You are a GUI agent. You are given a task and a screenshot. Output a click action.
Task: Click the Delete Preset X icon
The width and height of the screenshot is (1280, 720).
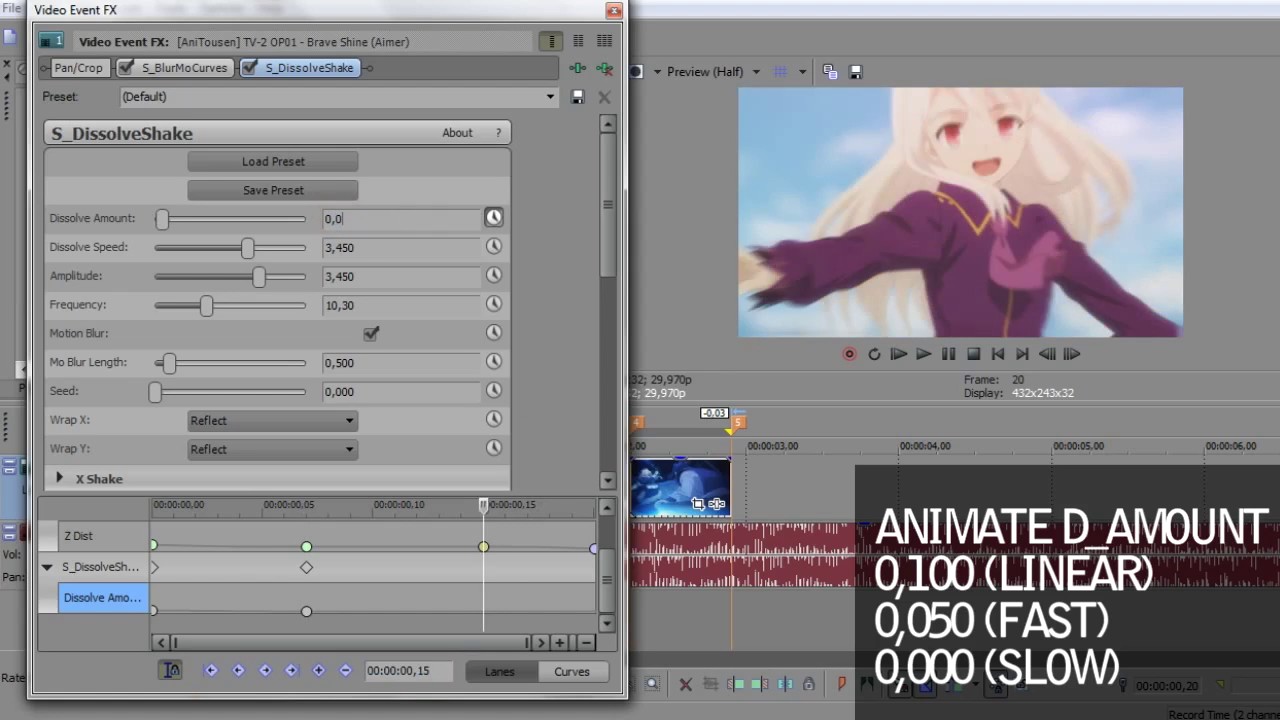(x=604, y=97)
